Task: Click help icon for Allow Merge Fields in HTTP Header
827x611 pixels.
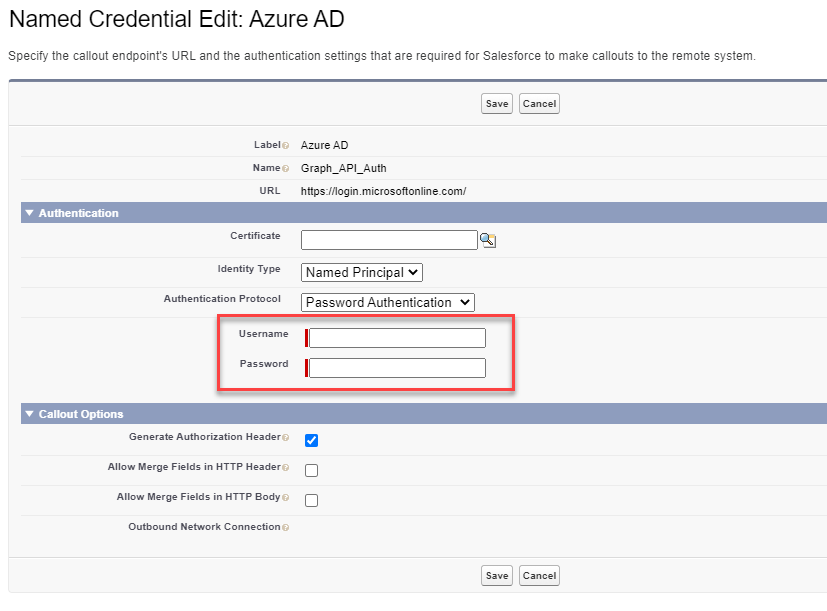Action: tap(285, 468)
